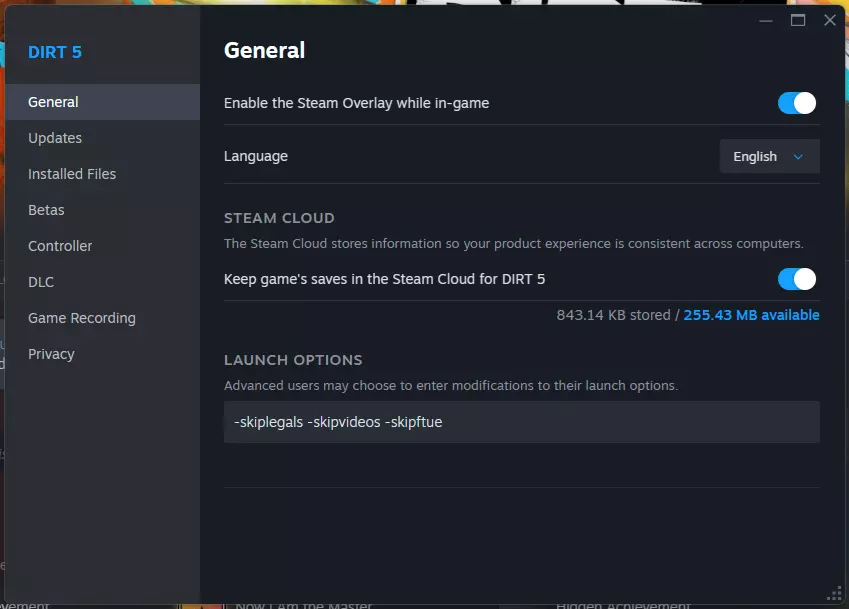View the DLC section

tap(41, 282)
